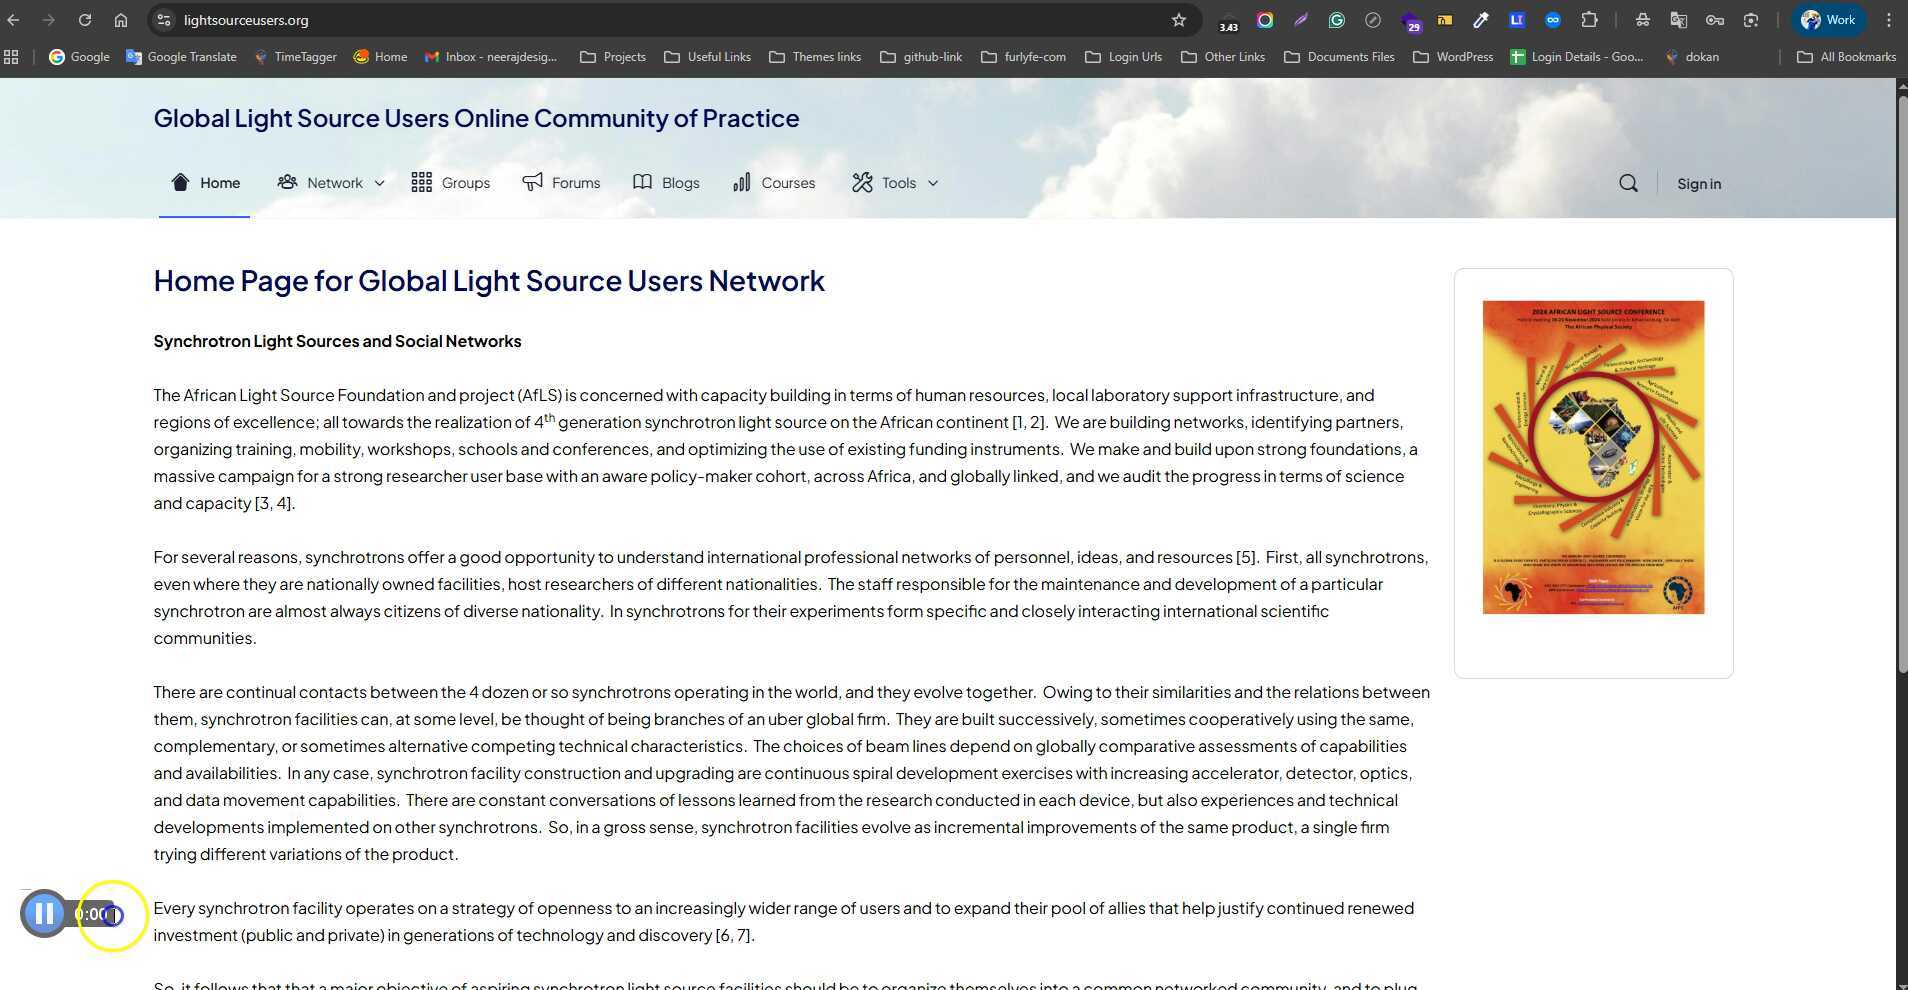Open the Courses nav item

coord(774,183)
